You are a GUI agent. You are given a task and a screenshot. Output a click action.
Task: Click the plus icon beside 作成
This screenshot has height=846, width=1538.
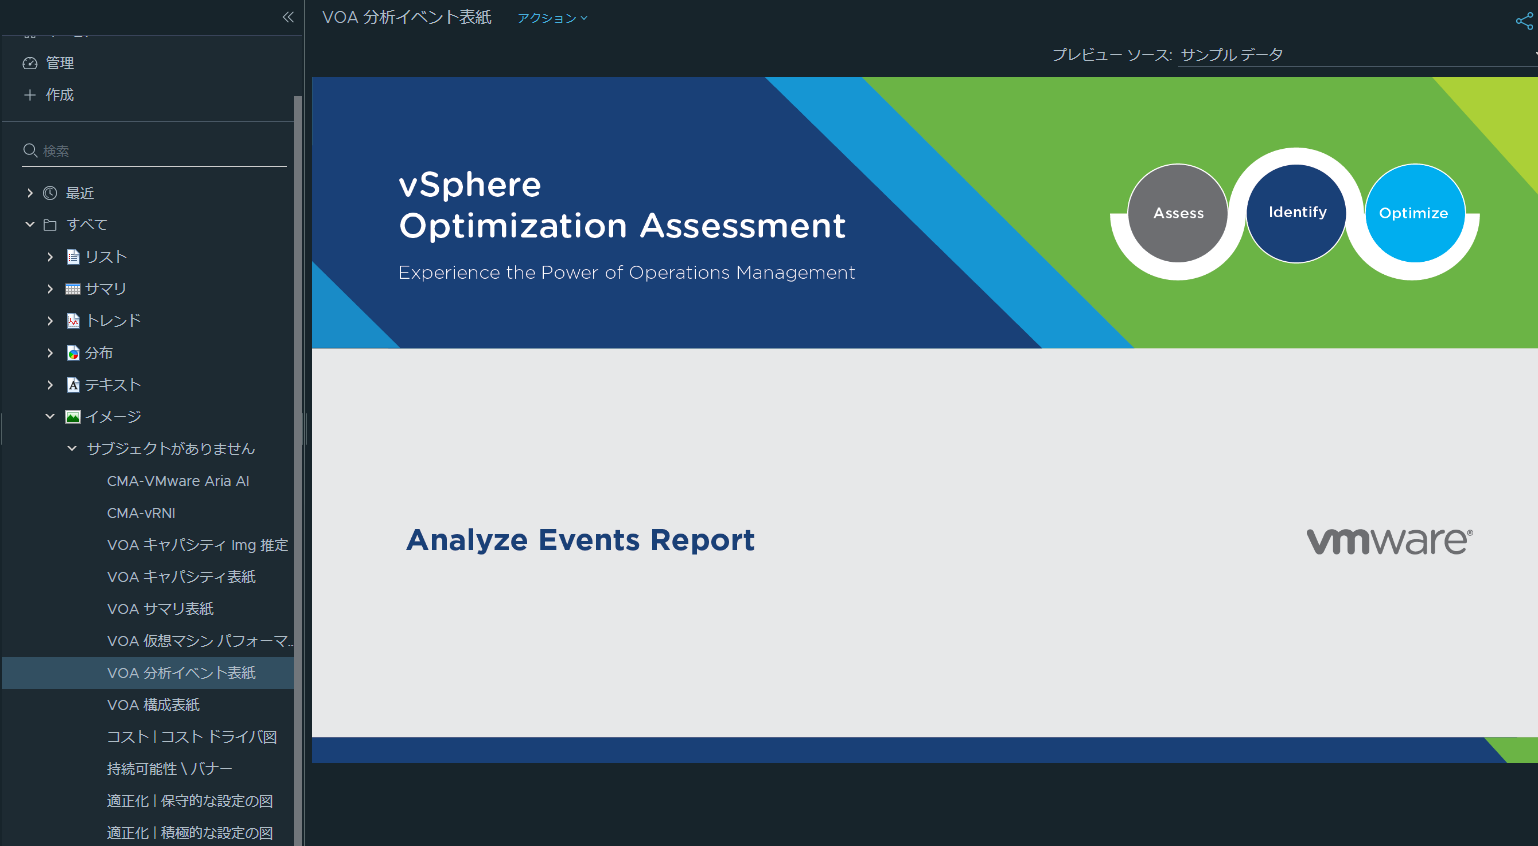(30, 95)
